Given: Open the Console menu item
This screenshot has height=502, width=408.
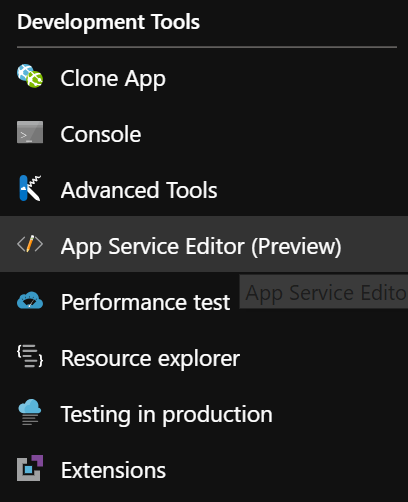Looking at the screenshot, I should click(x=204, y=134).
